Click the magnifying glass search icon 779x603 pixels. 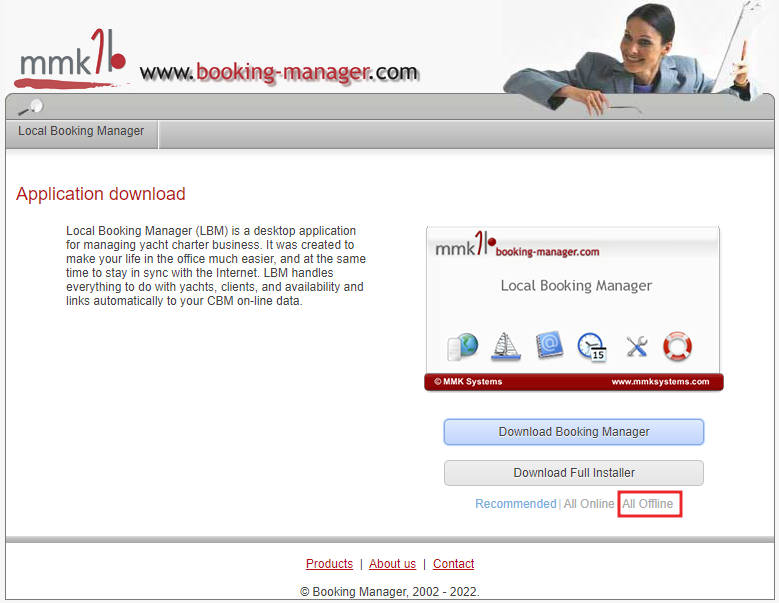(31, 107)
